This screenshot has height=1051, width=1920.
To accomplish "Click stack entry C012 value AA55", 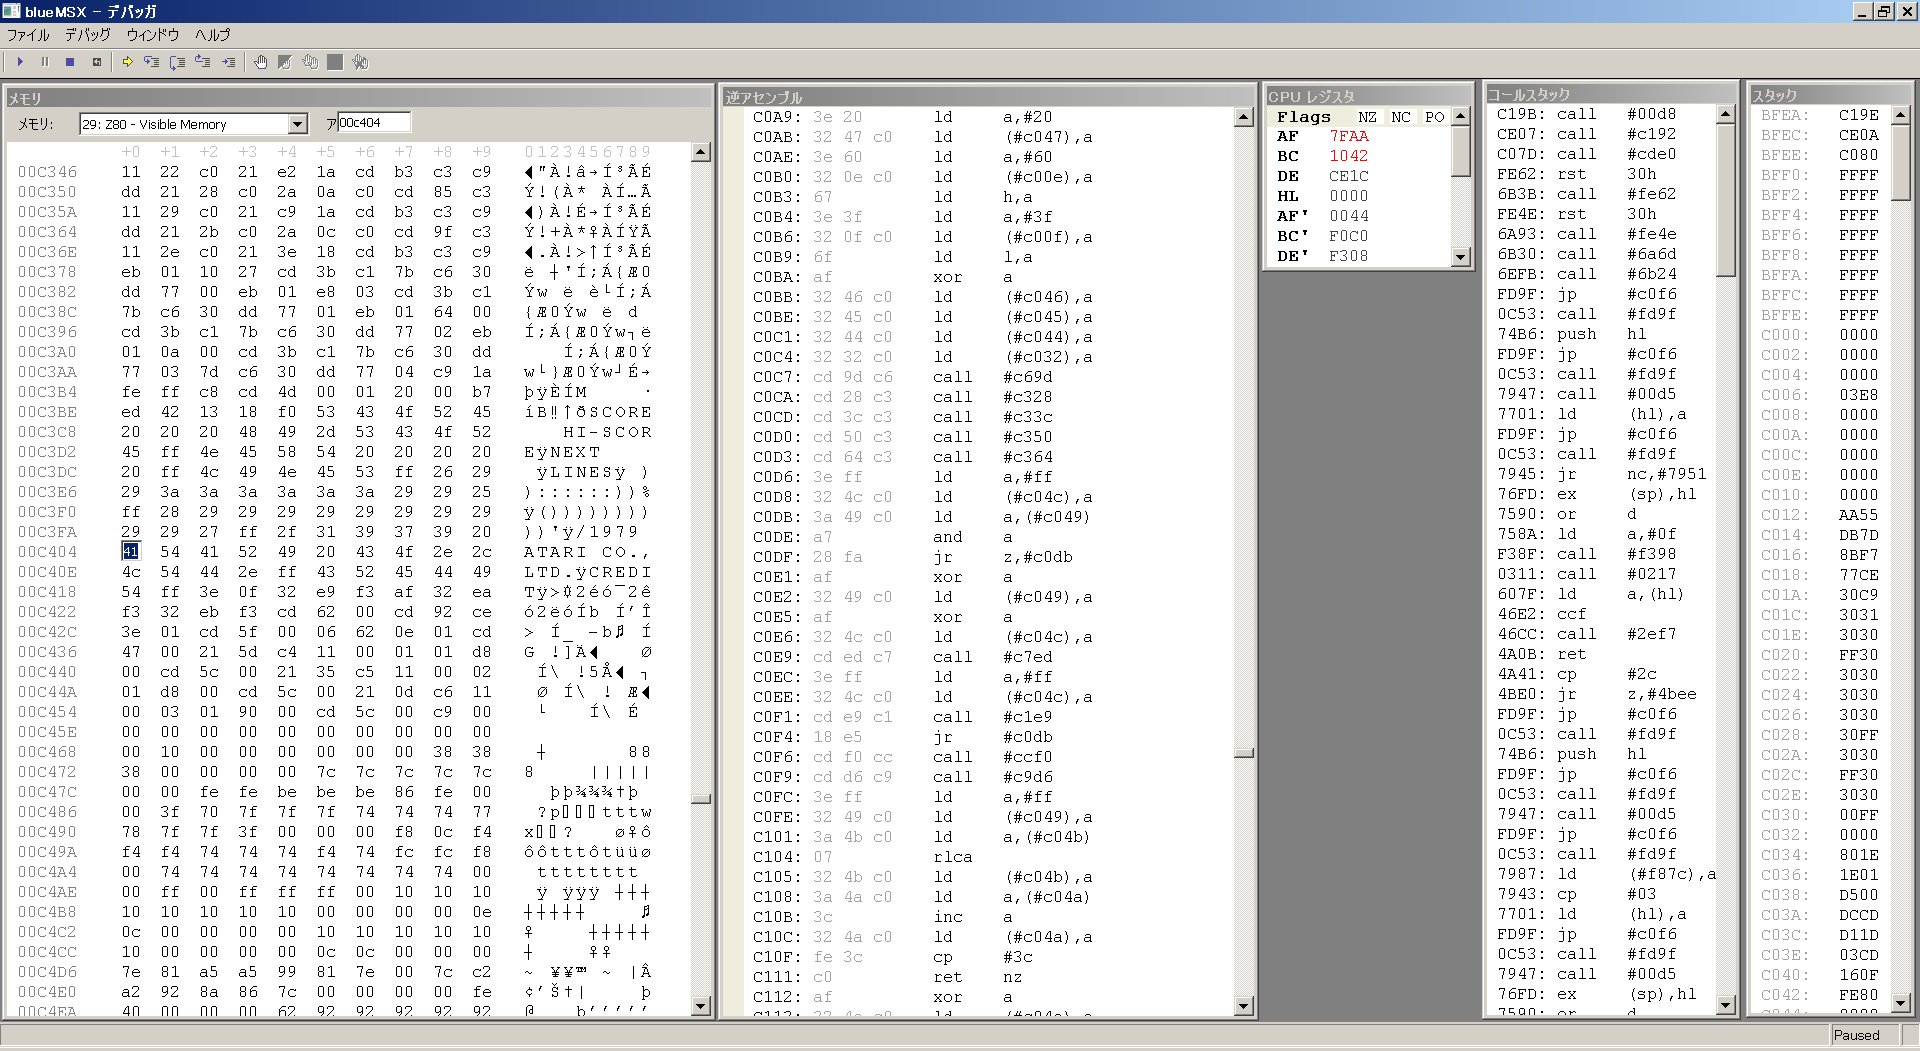I will point(1859,515).
